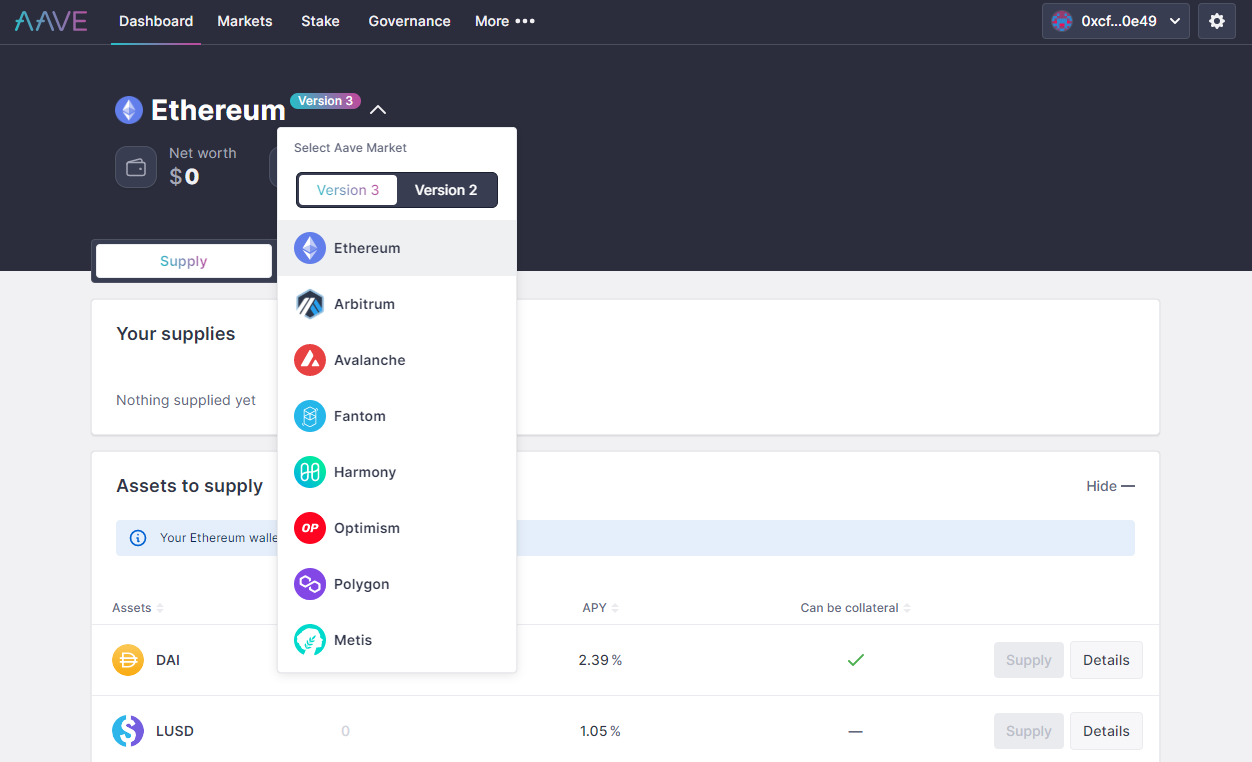Click the Ethereum market title
The width and height of the screenshot is (1252, 762).
point(218,110)
